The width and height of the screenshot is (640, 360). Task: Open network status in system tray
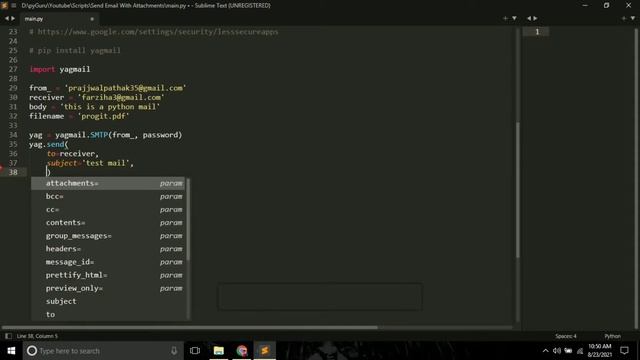coord(580,351)
